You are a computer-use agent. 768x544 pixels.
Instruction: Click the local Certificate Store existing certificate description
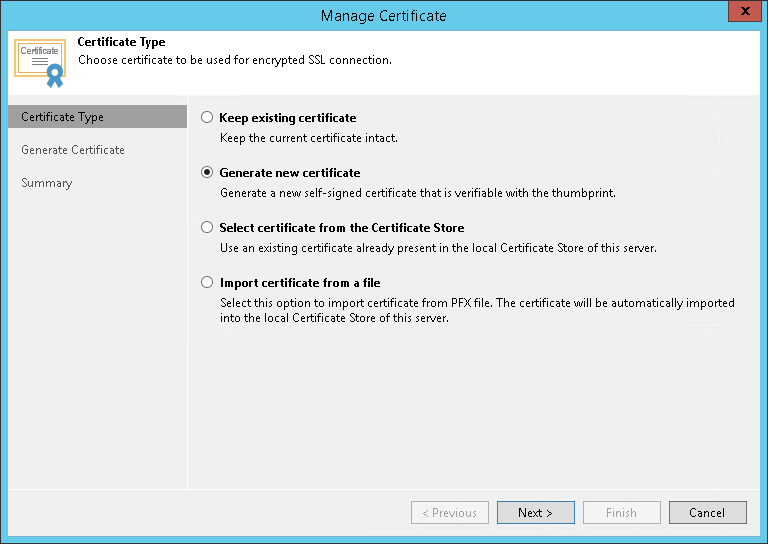point(438,248)
